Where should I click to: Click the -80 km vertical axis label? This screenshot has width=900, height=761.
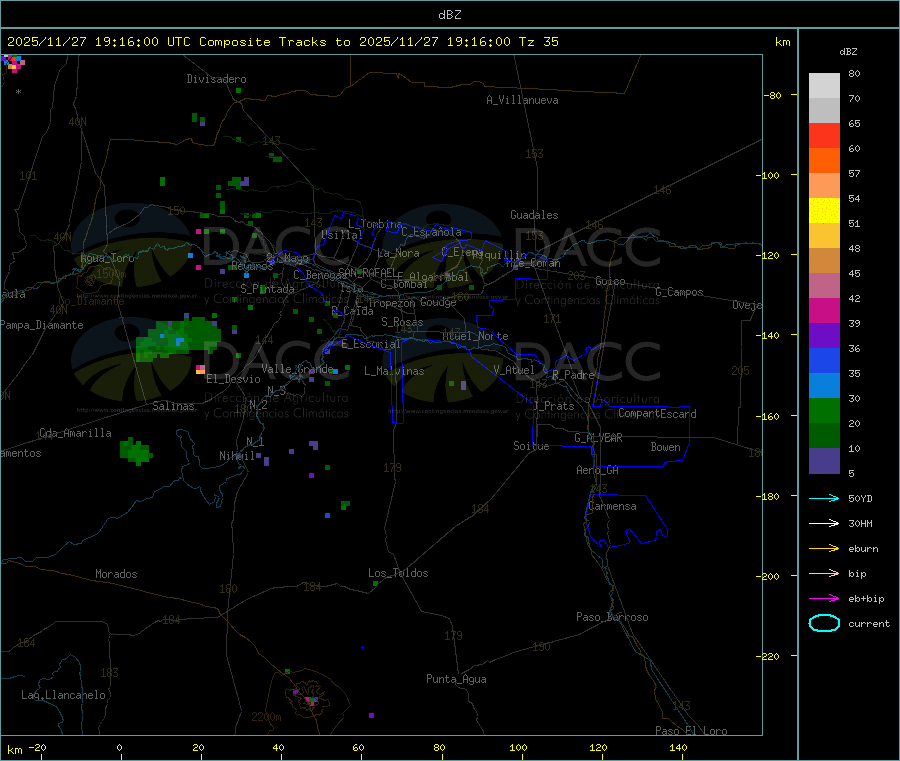(773, 95)
